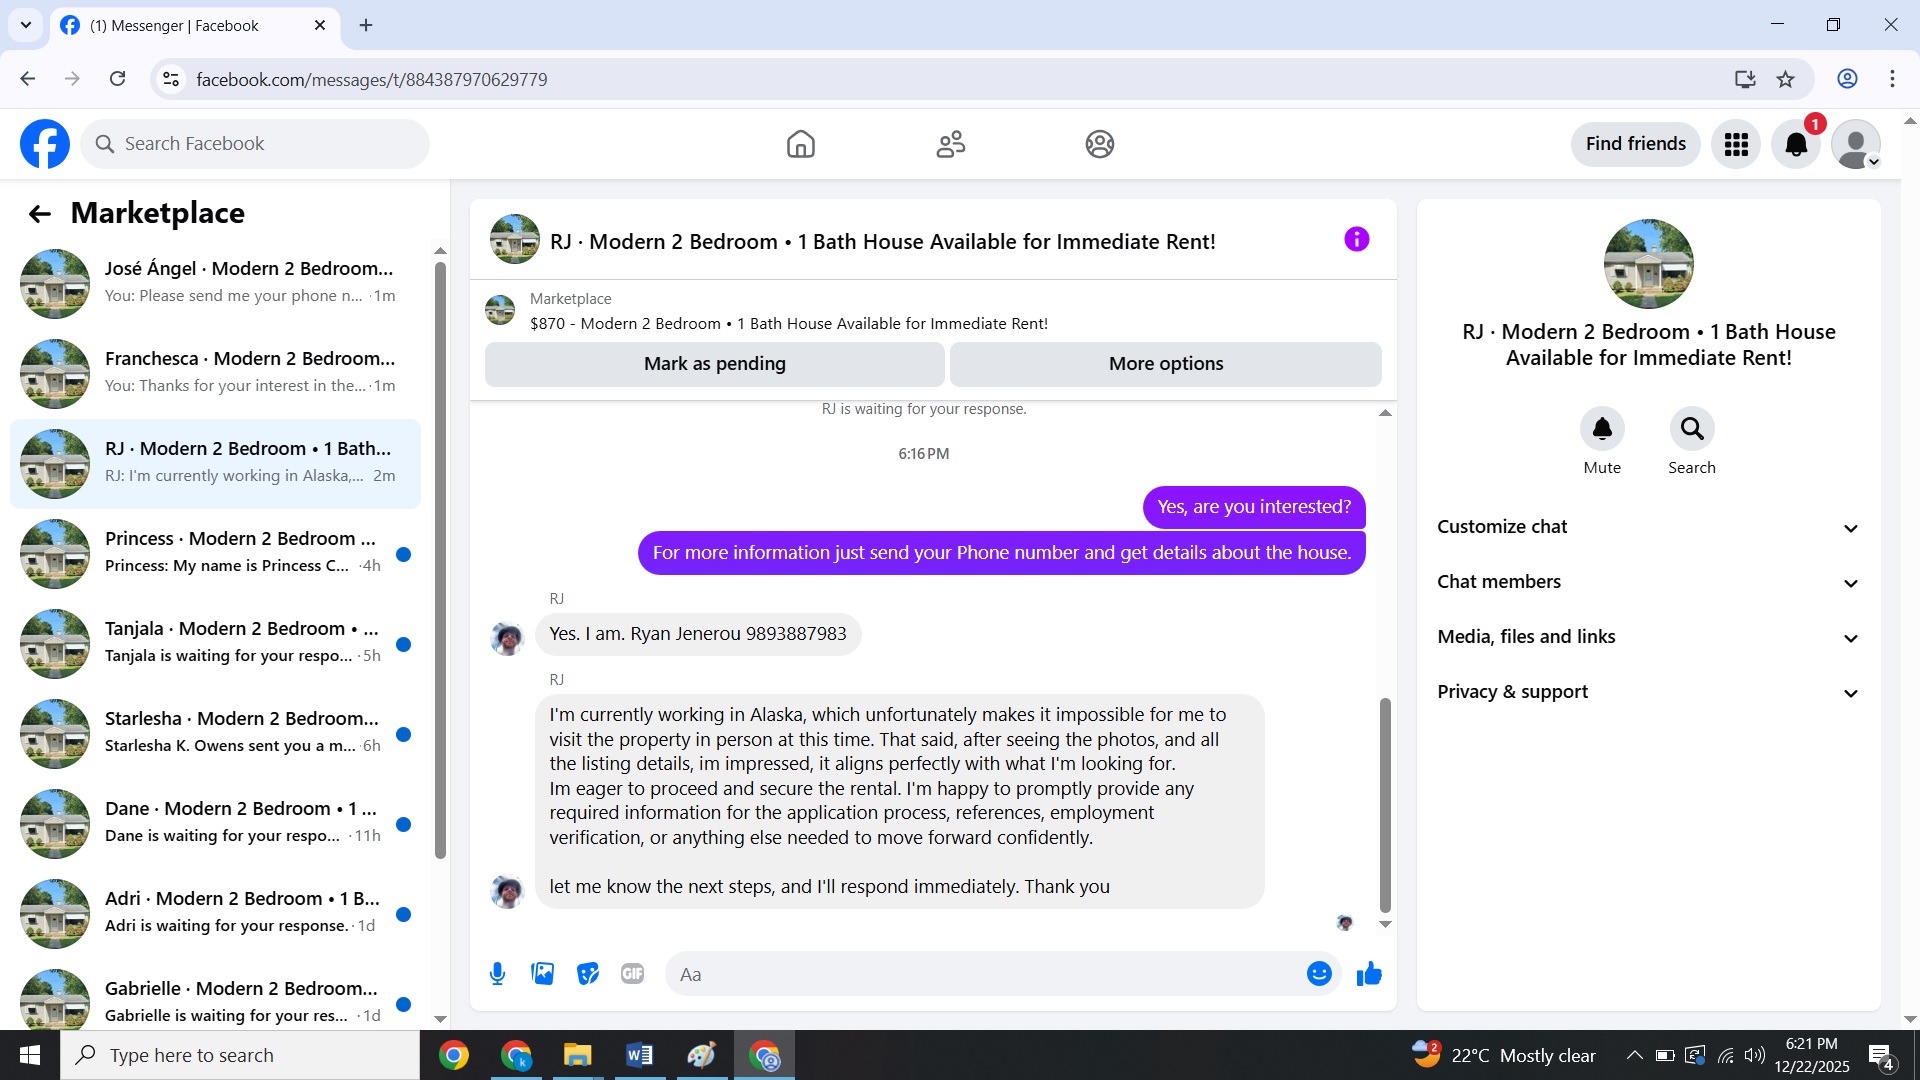This screenshot has width=1920, height=1080.
Task: Mute this conversation with bell button
Action: point(1602,429)
